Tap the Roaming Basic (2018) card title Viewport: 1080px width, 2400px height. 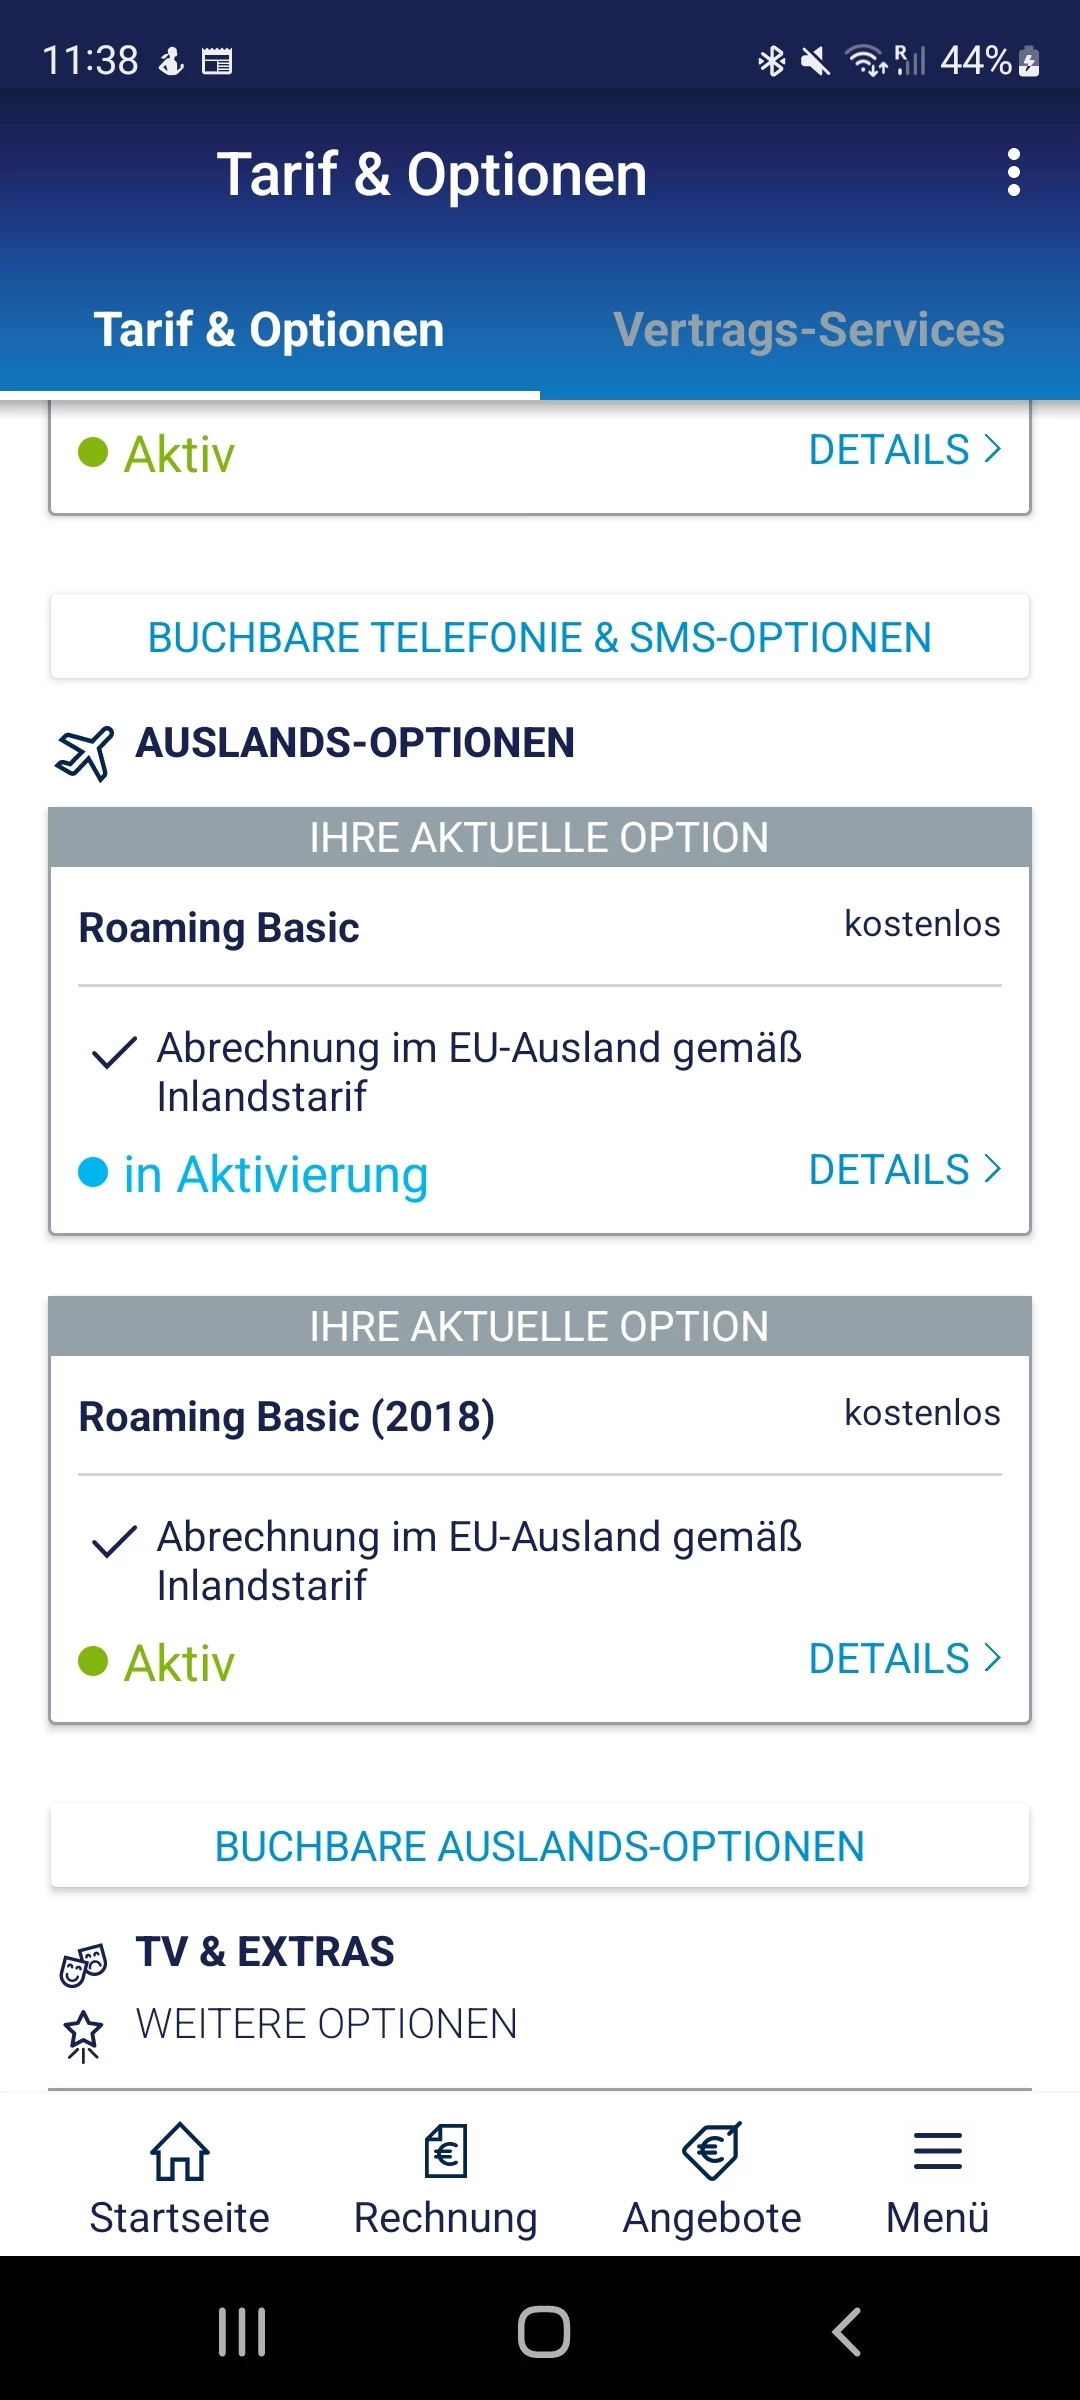(287, 1417)
